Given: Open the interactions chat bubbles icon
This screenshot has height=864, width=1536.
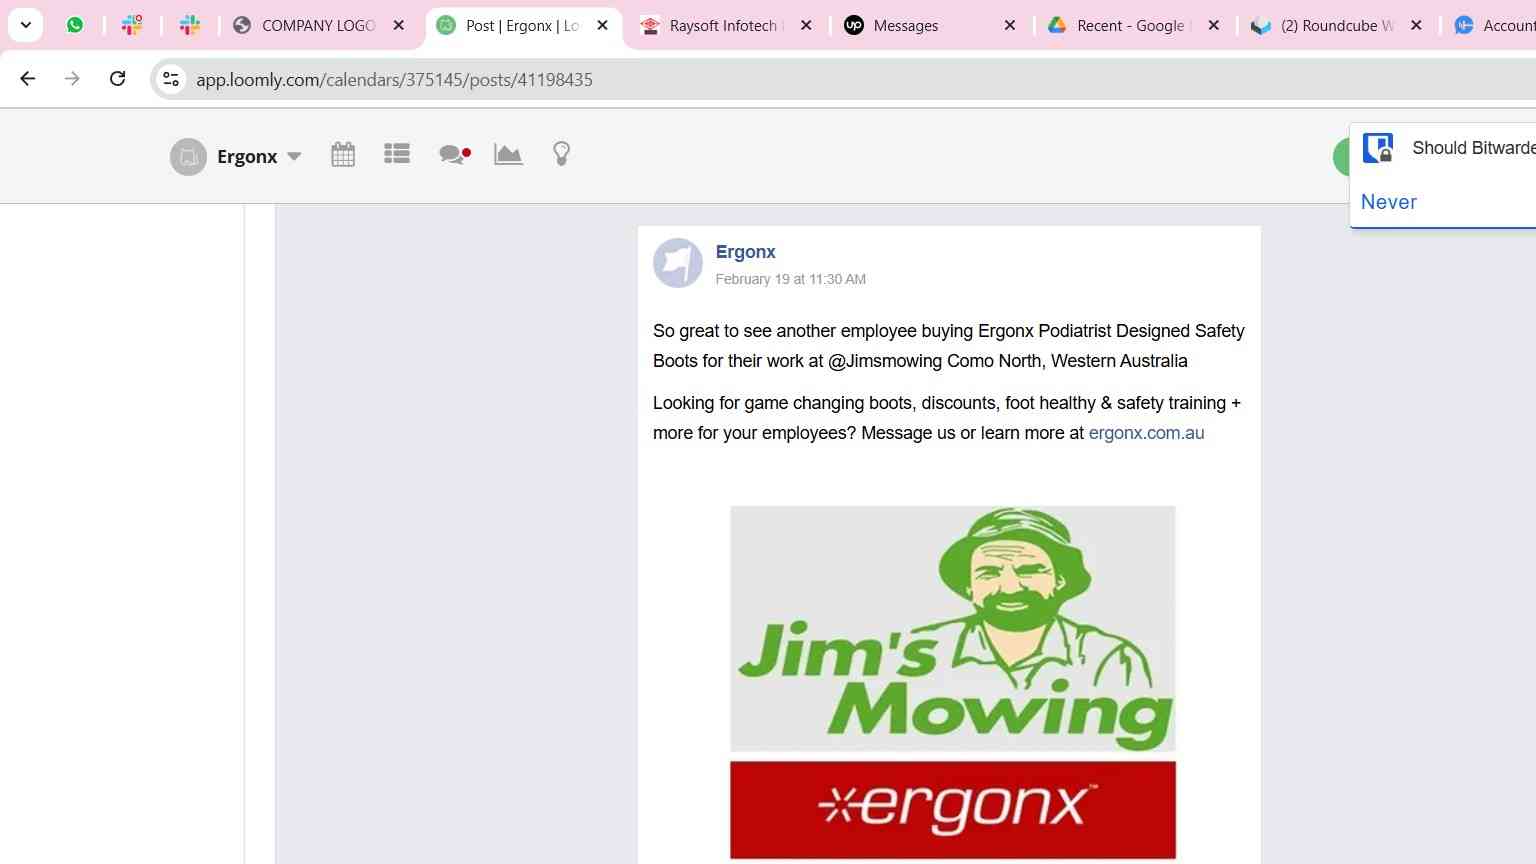Looking at the screenshot, I should click(x=454, y=154).
